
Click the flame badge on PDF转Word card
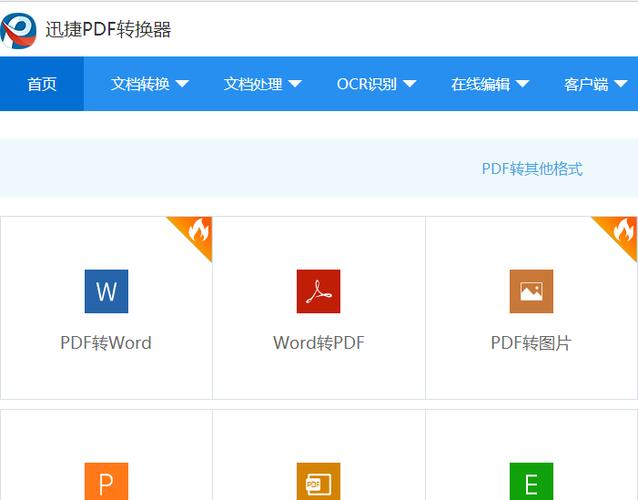(x=197, y=231)
